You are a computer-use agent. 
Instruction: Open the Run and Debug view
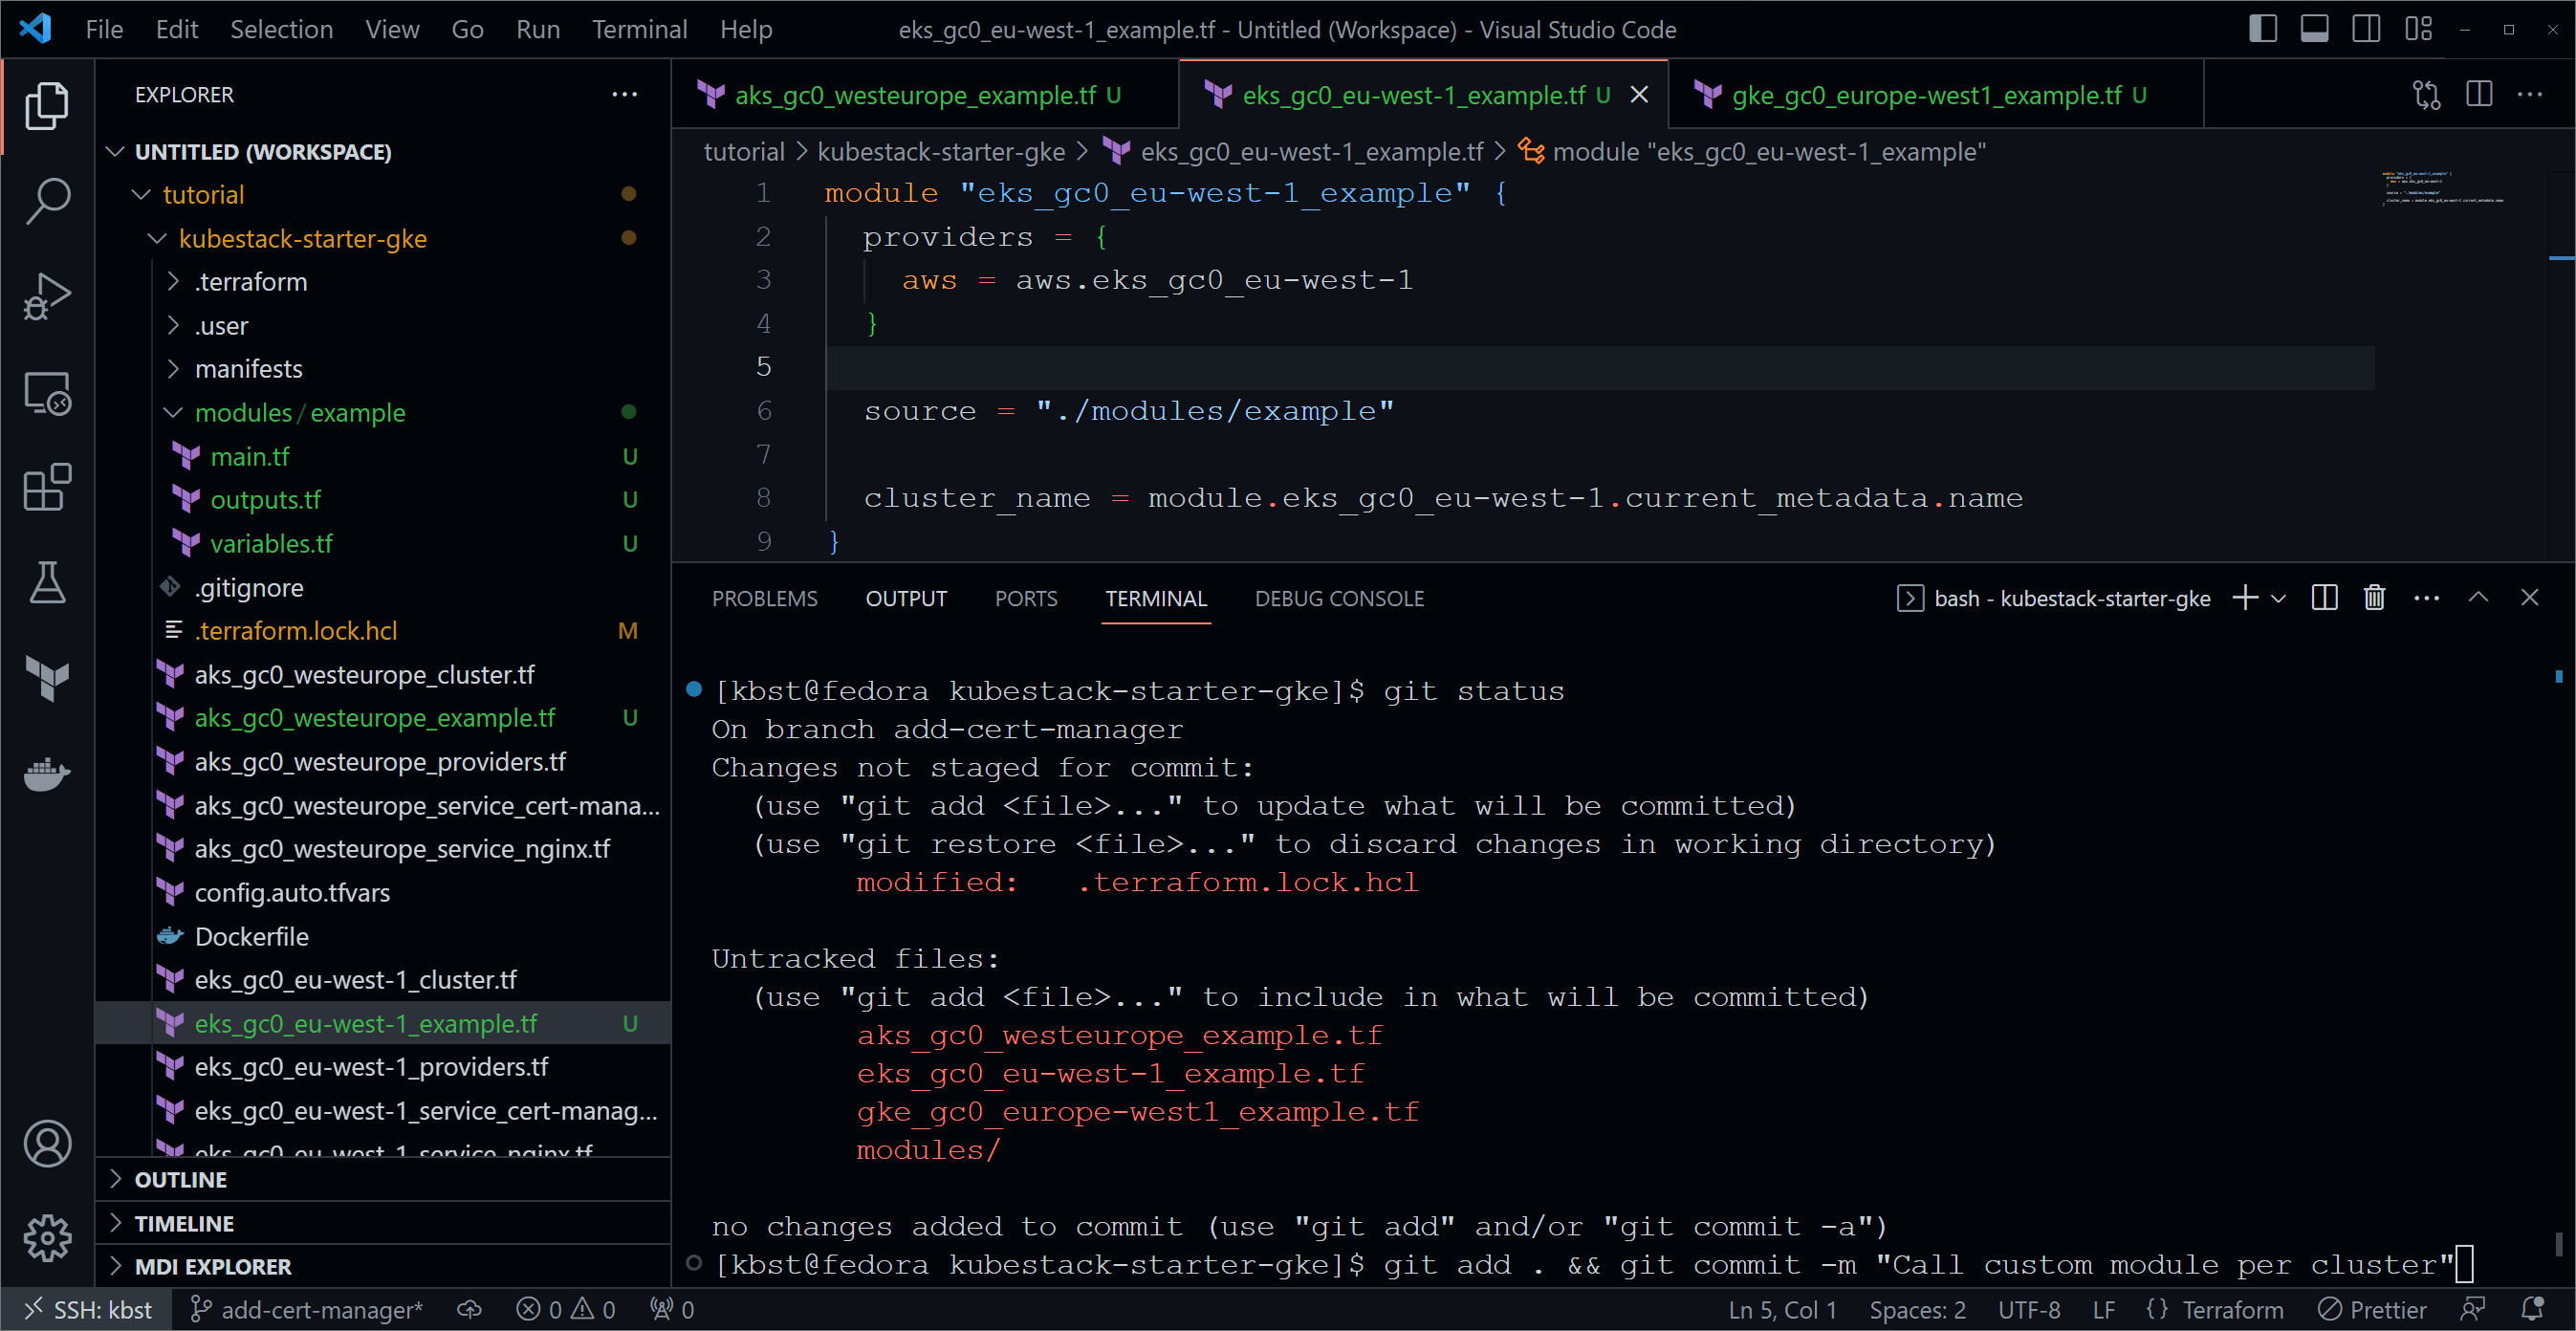tap(47, 296)
